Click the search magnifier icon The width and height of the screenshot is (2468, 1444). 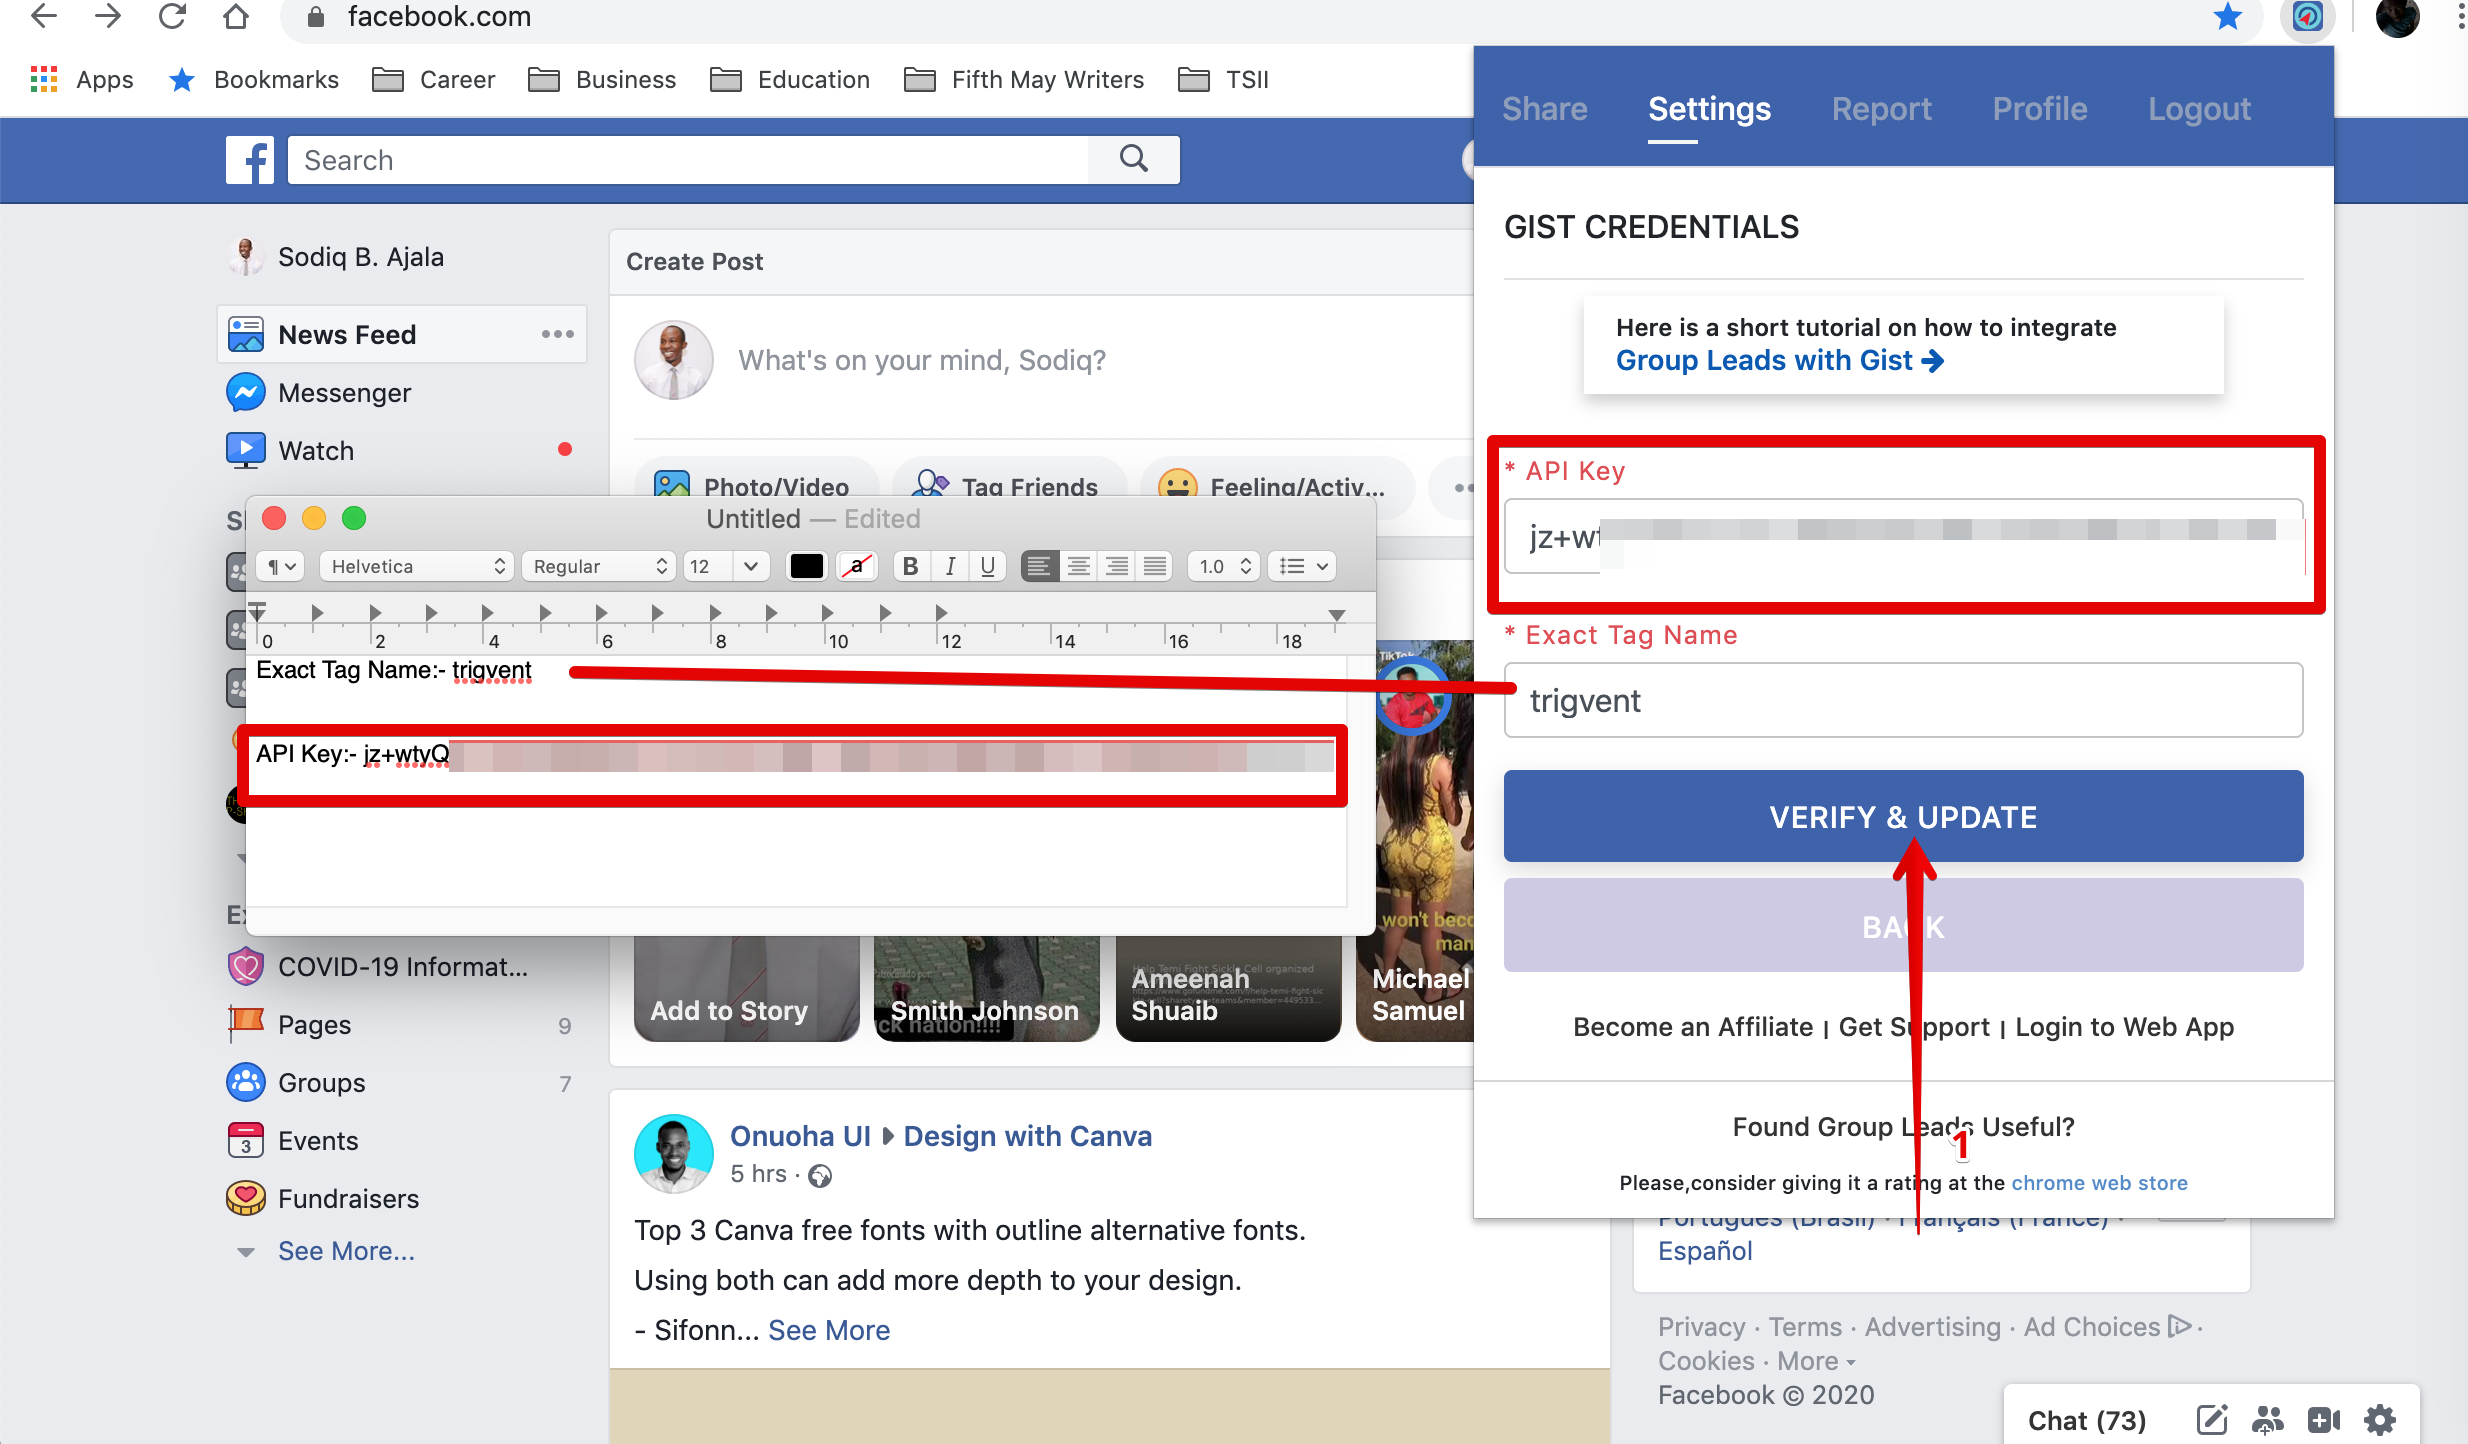pos(1133,159)
